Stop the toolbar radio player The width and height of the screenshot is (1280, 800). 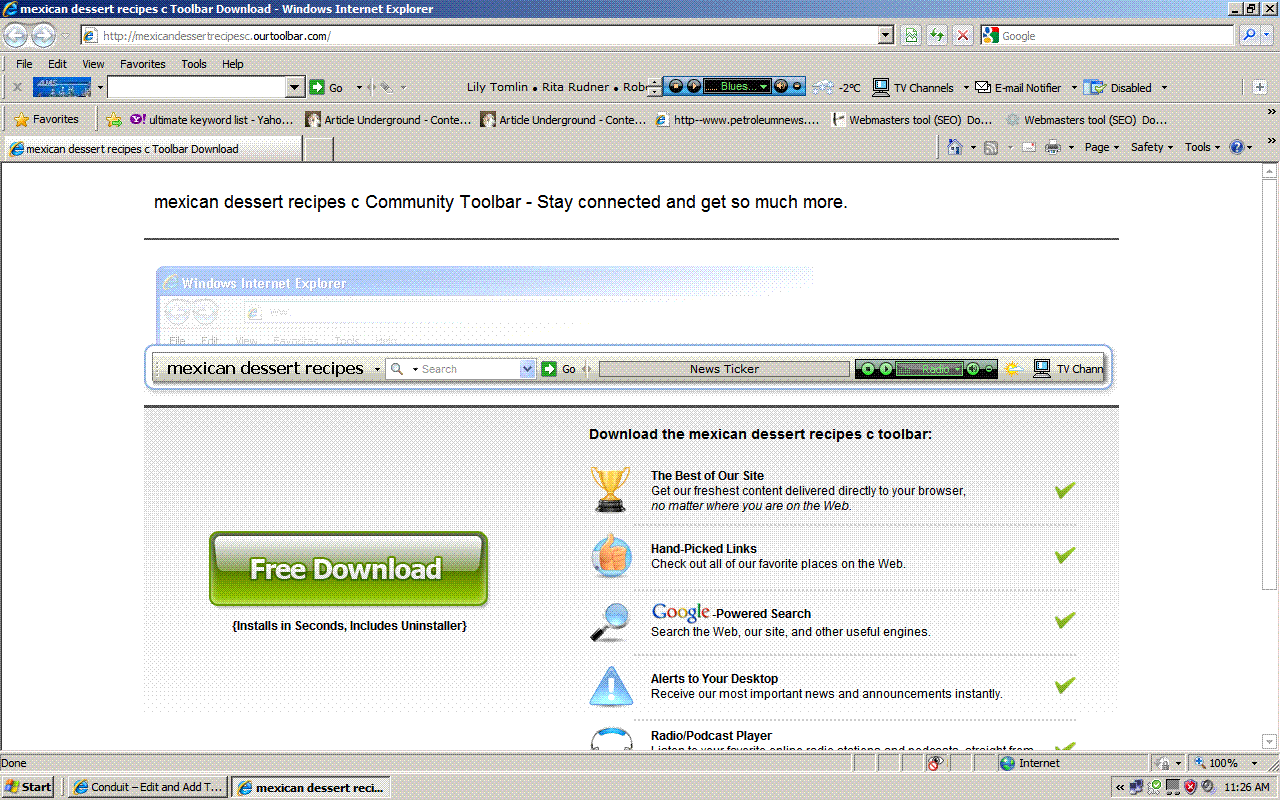point(676,87)
